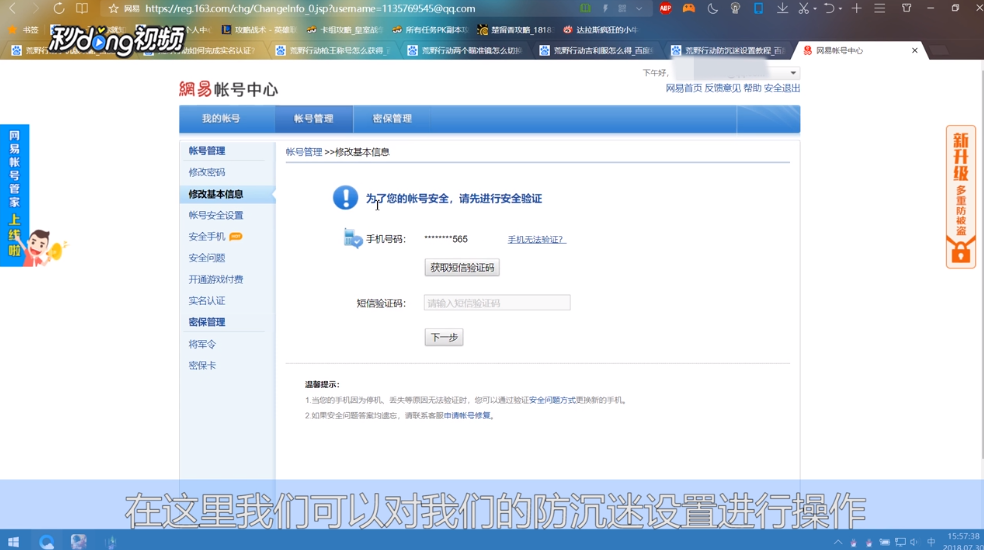Open the account dropdown arrow at top right

click(793, 73)
